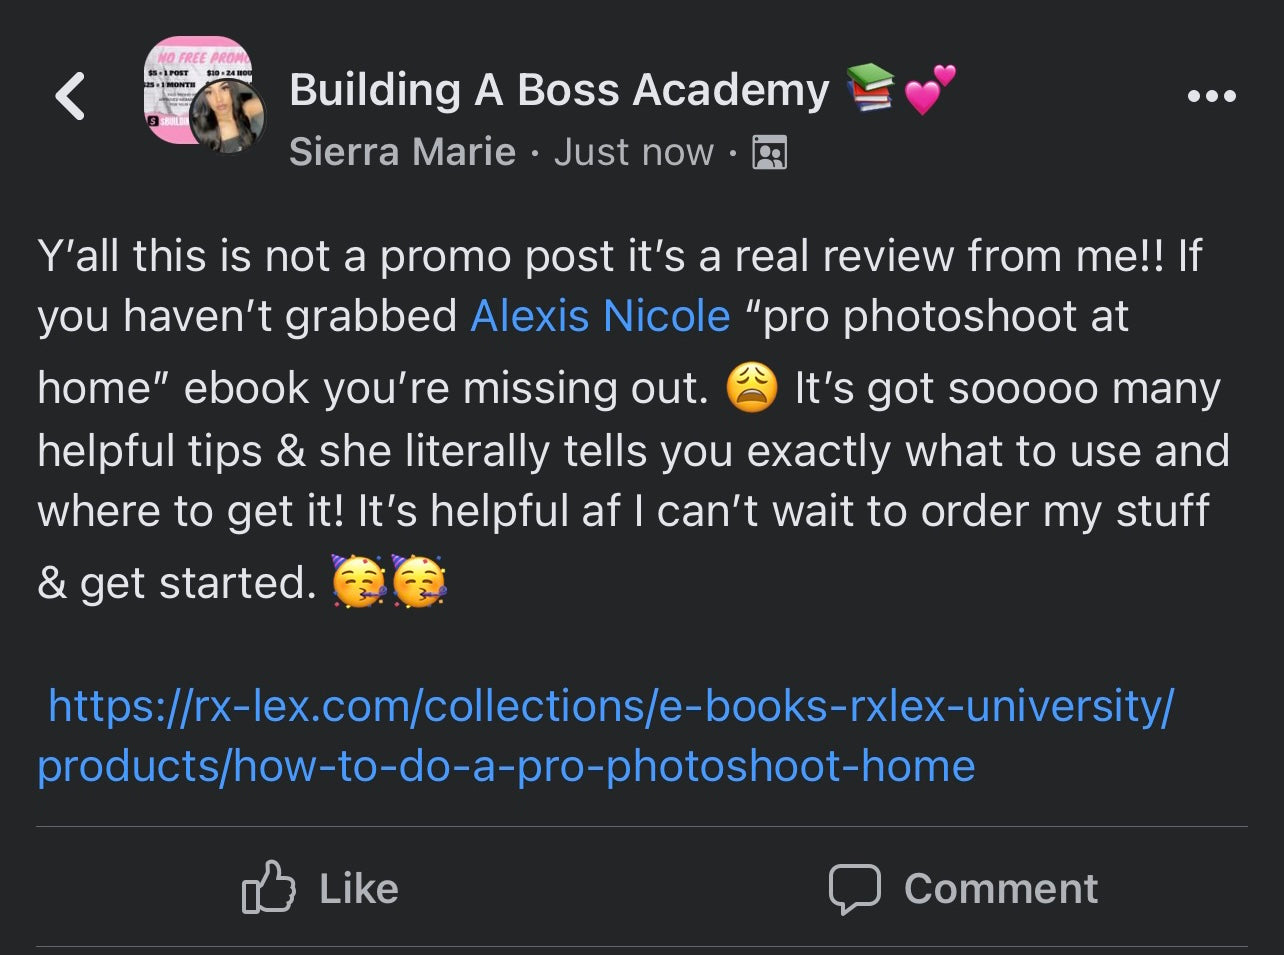Tap the post's review text body

[630, 450]
